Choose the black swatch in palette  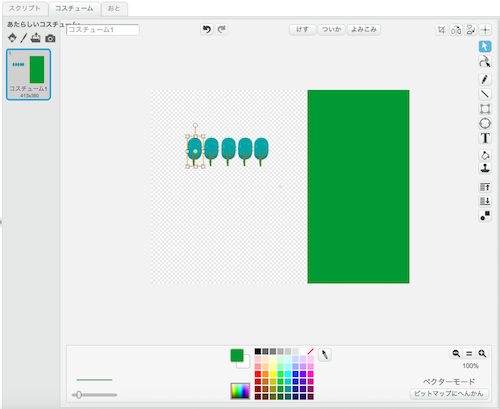(258, 351)
